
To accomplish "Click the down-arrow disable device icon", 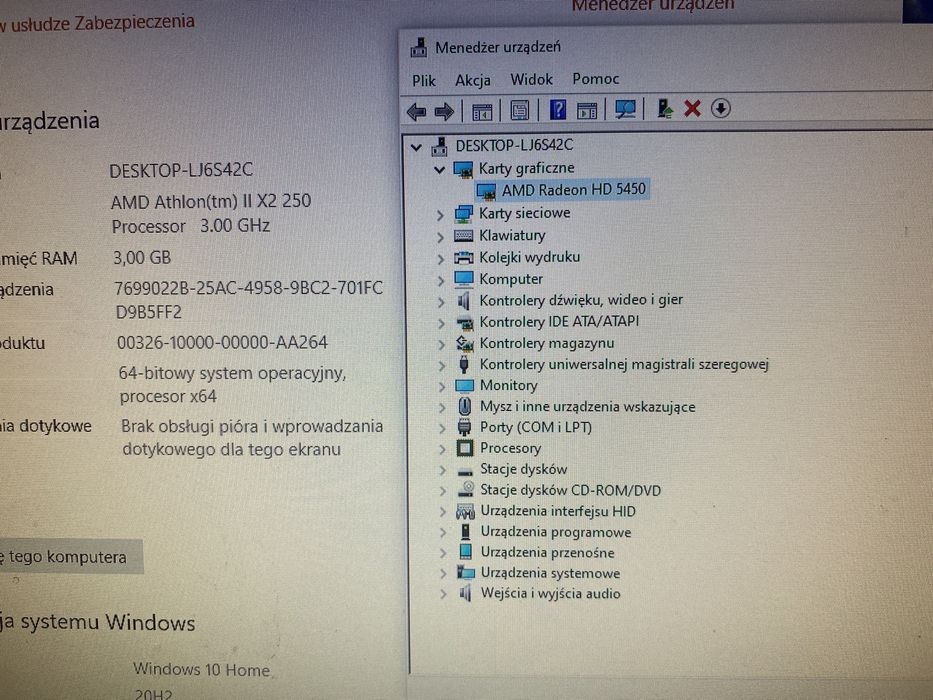I will pyautogui.click(x=721, y=108).
